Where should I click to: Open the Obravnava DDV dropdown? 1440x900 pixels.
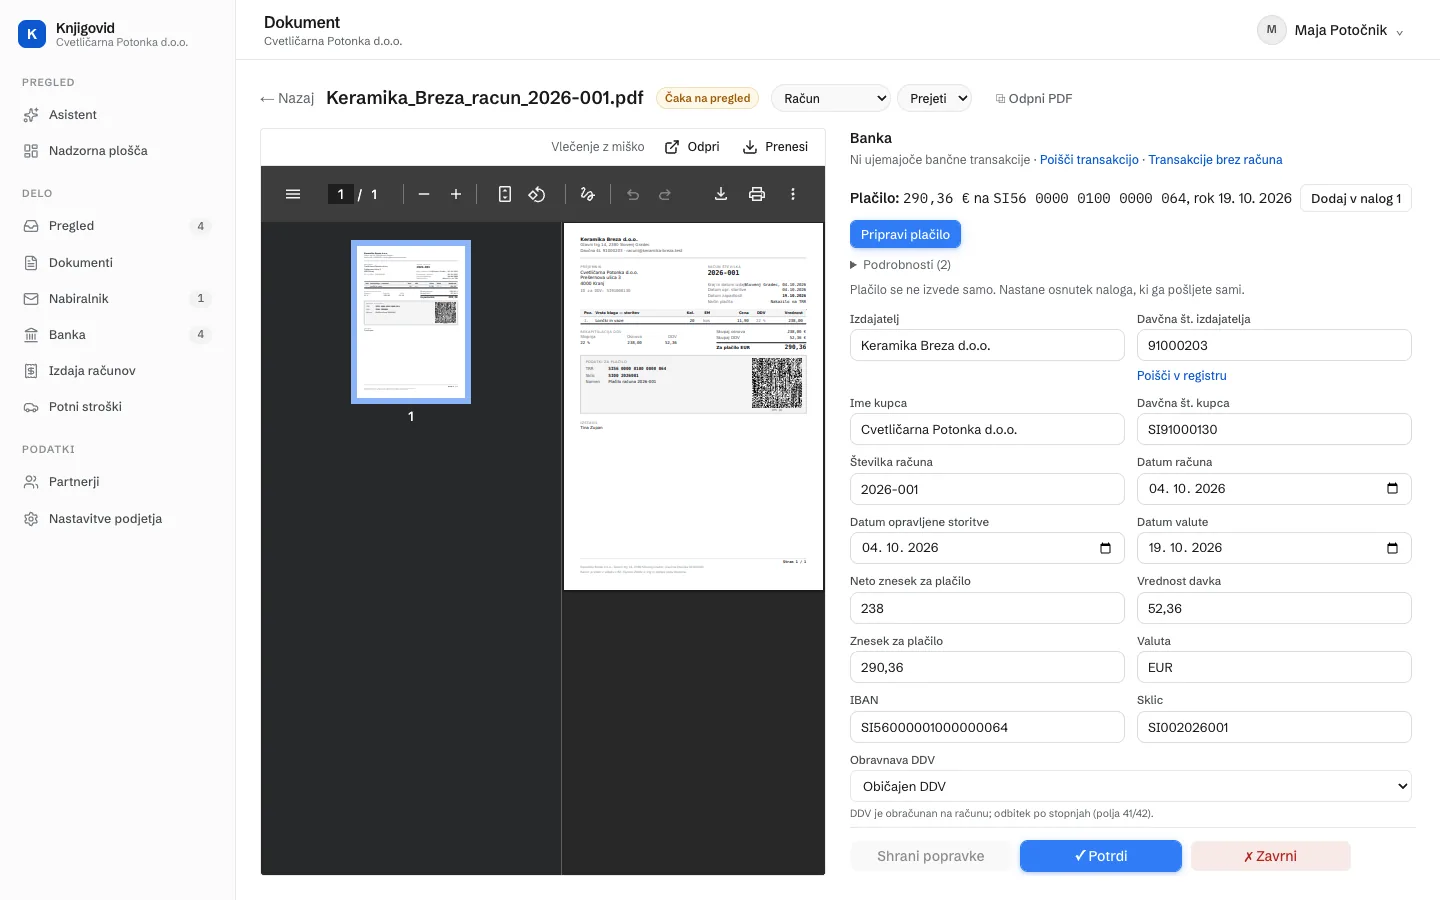pos(1131,786)
